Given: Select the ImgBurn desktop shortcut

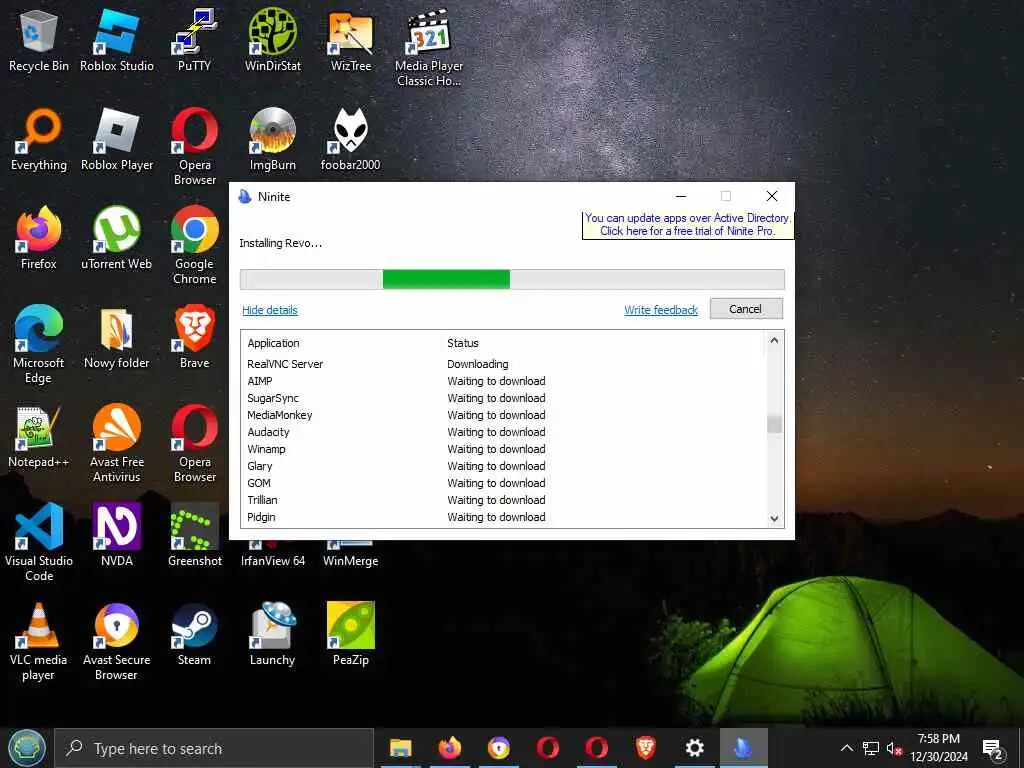Looking at the screenshot, I should click(x=272, y=140).
